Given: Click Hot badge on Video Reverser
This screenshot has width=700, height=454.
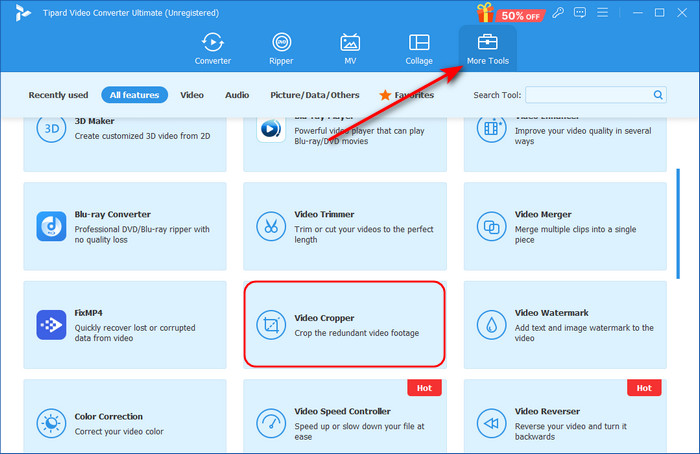Looking at the screenshot, I should pyautogui.click(x=644, y=388).
